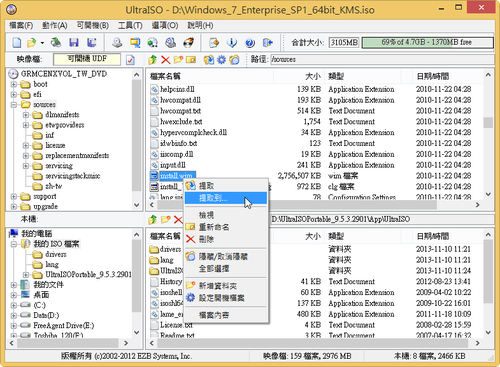Go up a folder in image pane
Screen dimensions: 500x367
[153, 60]
